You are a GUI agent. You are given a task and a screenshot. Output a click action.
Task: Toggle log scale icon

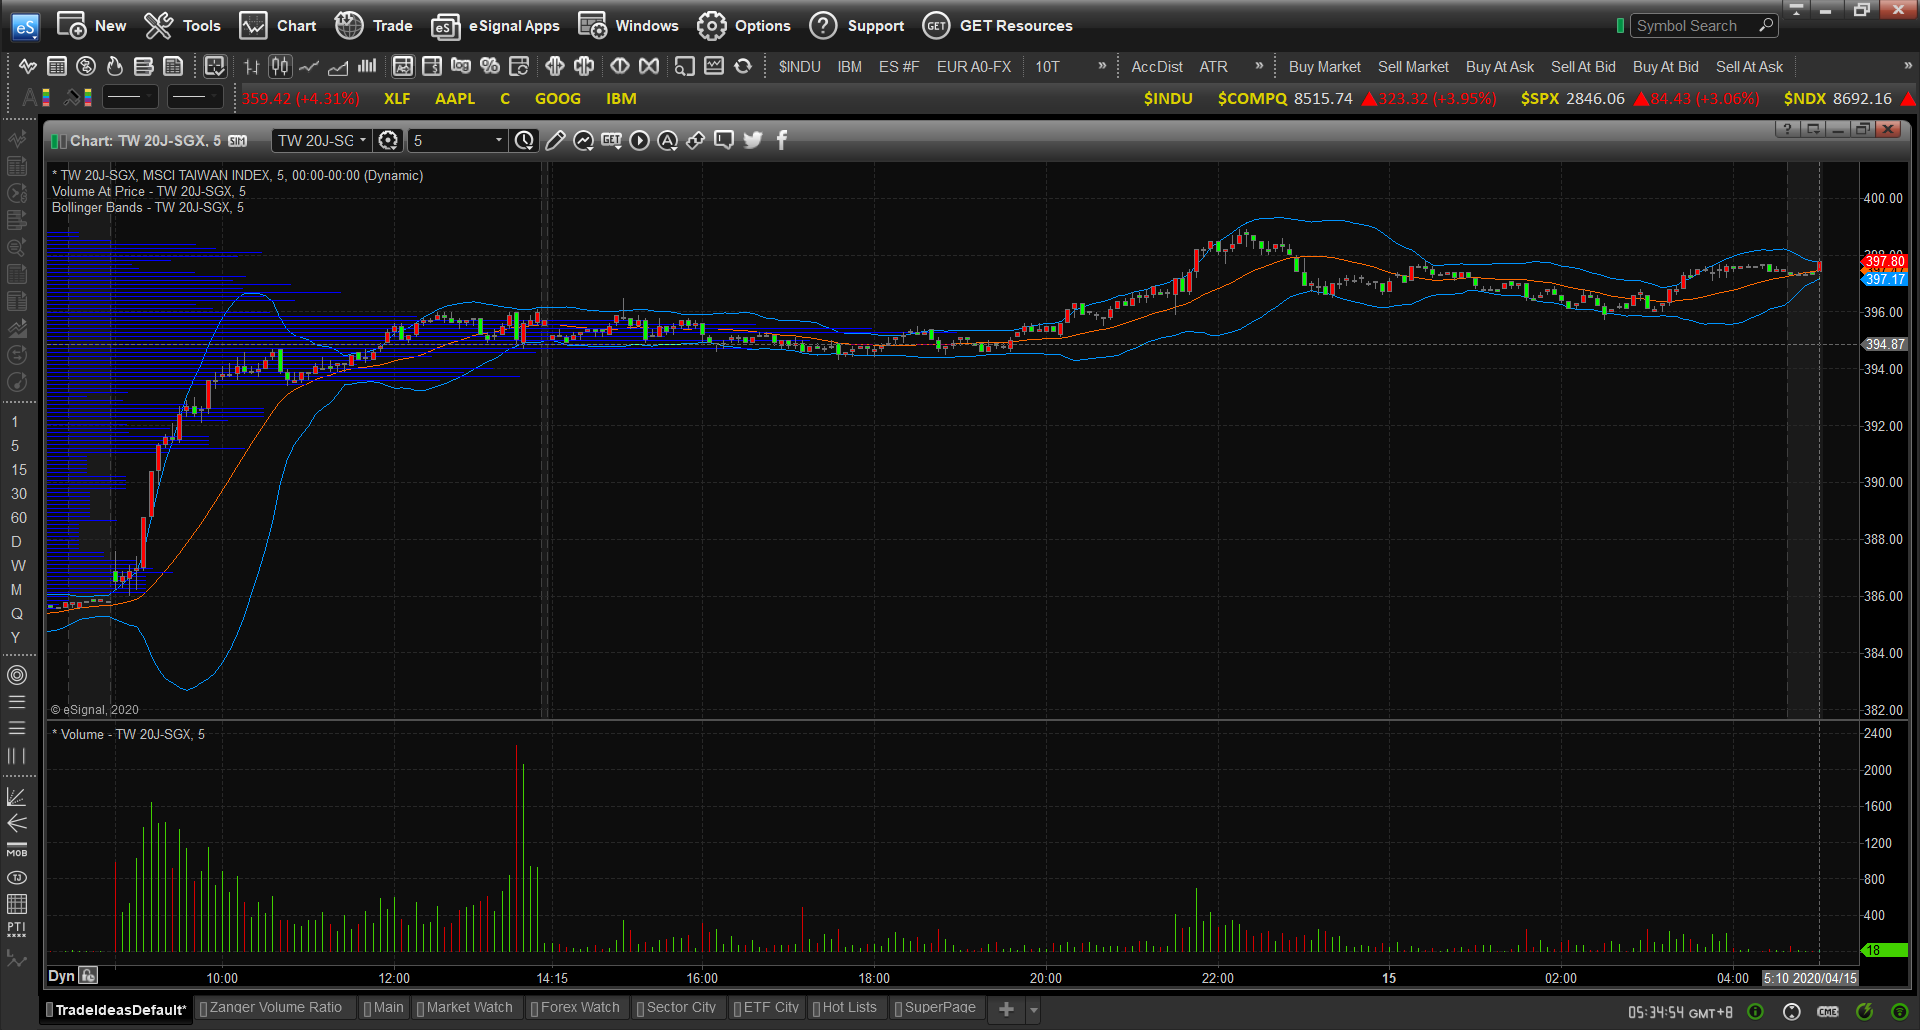[x=461, y=66]
